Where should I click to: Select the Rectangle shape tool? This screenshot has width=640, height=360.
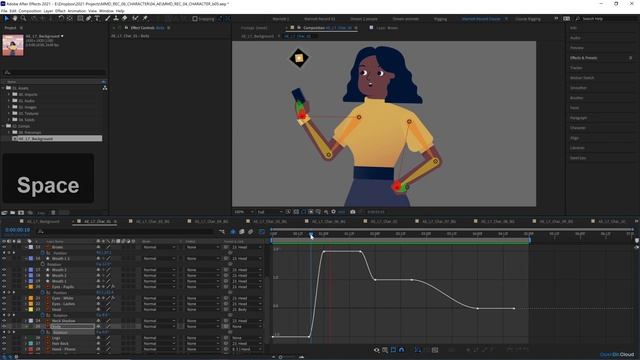[x=80, y=18]
